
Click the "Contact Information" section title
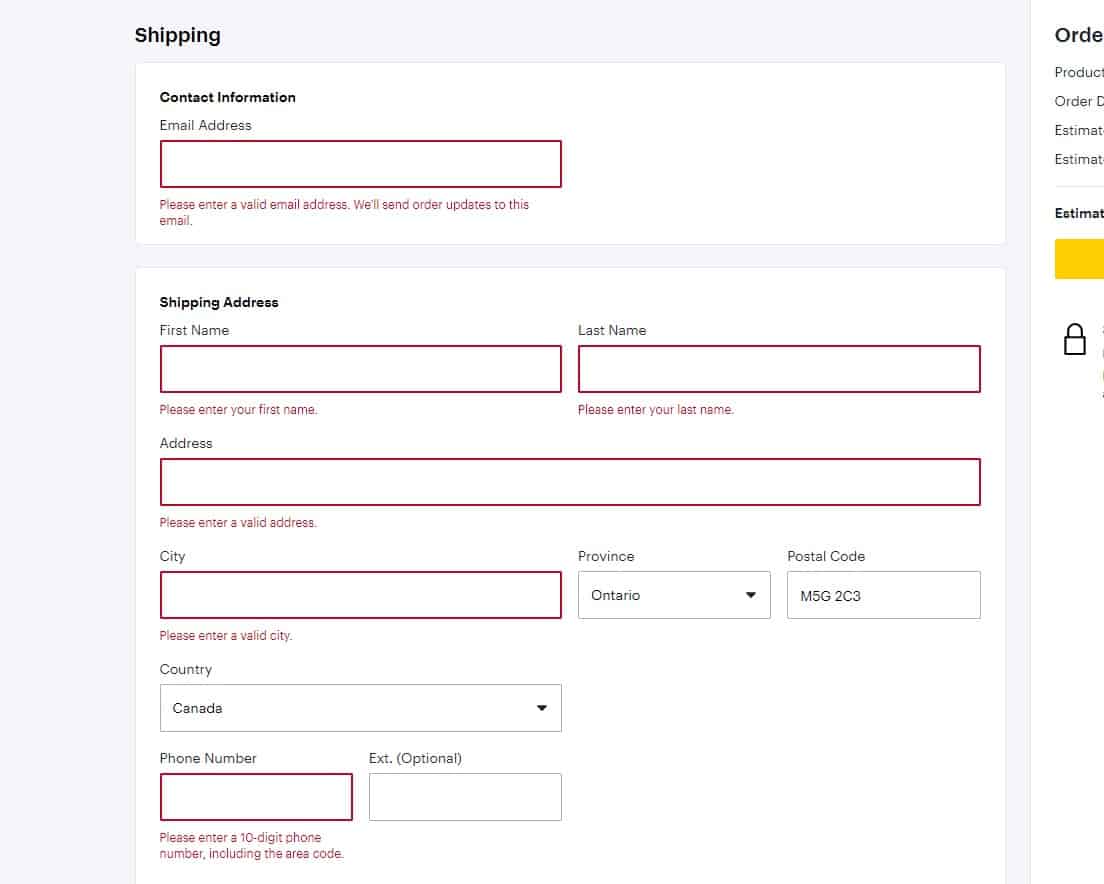[x=227, y=97]
